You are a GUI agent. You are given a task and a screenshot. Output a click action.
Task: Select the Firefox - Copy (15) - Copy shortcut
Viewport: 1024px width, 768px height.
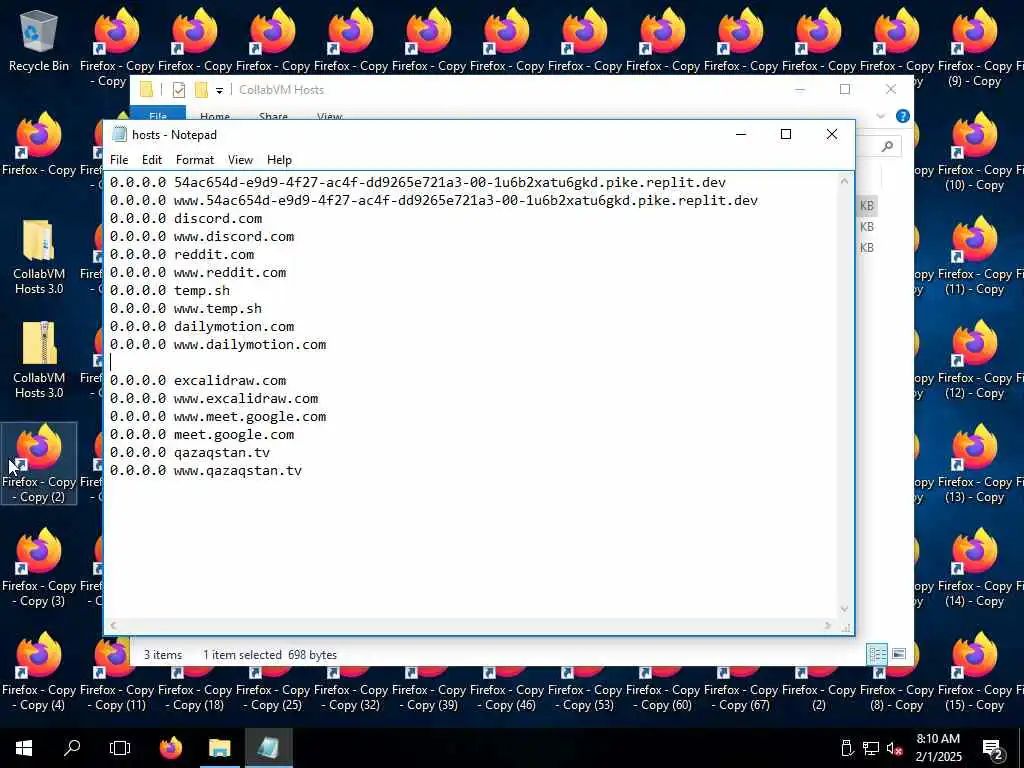coord(974,671)
